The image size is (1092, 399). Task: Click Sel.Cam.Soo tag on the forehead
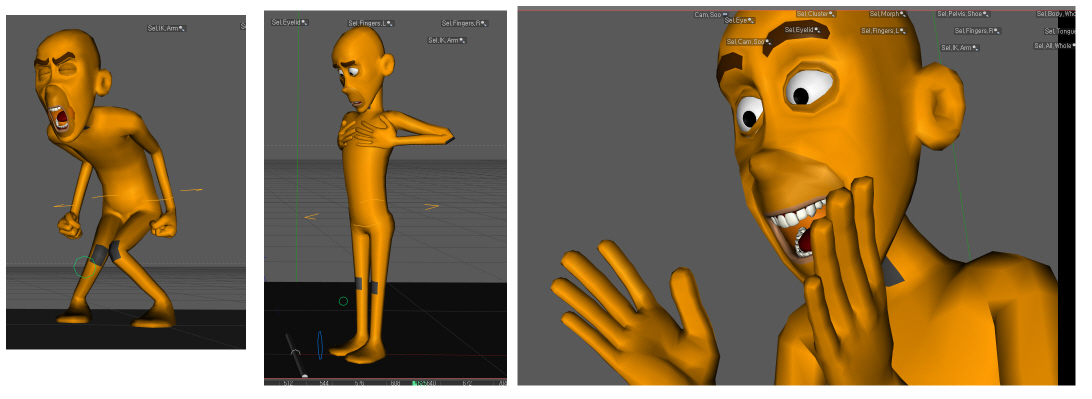pyautogui.click(x=749, y=42)
